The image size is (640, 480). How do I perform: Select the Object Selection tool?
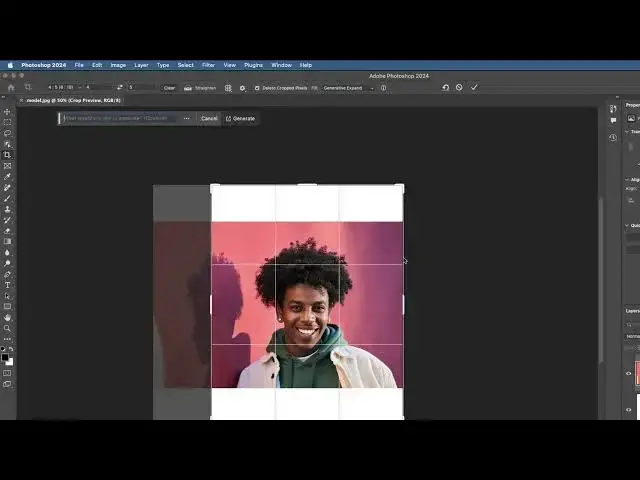(7, 144)
